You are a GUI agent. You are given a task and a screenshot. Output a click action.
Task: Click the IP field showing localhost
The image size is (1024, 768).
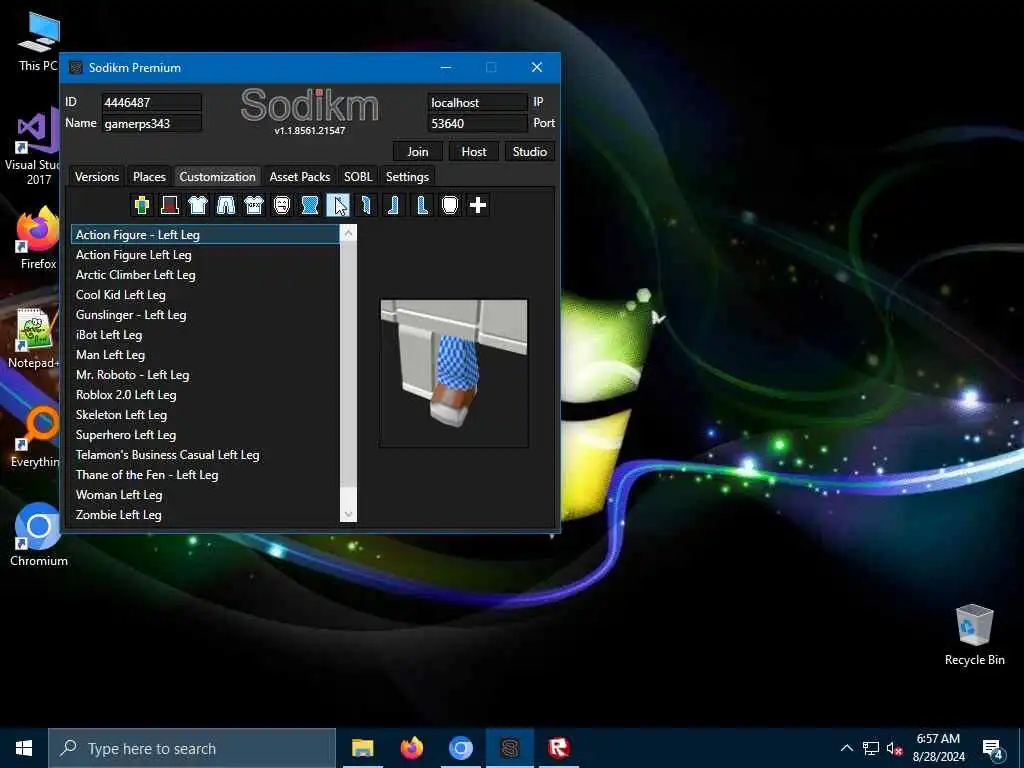477,103
